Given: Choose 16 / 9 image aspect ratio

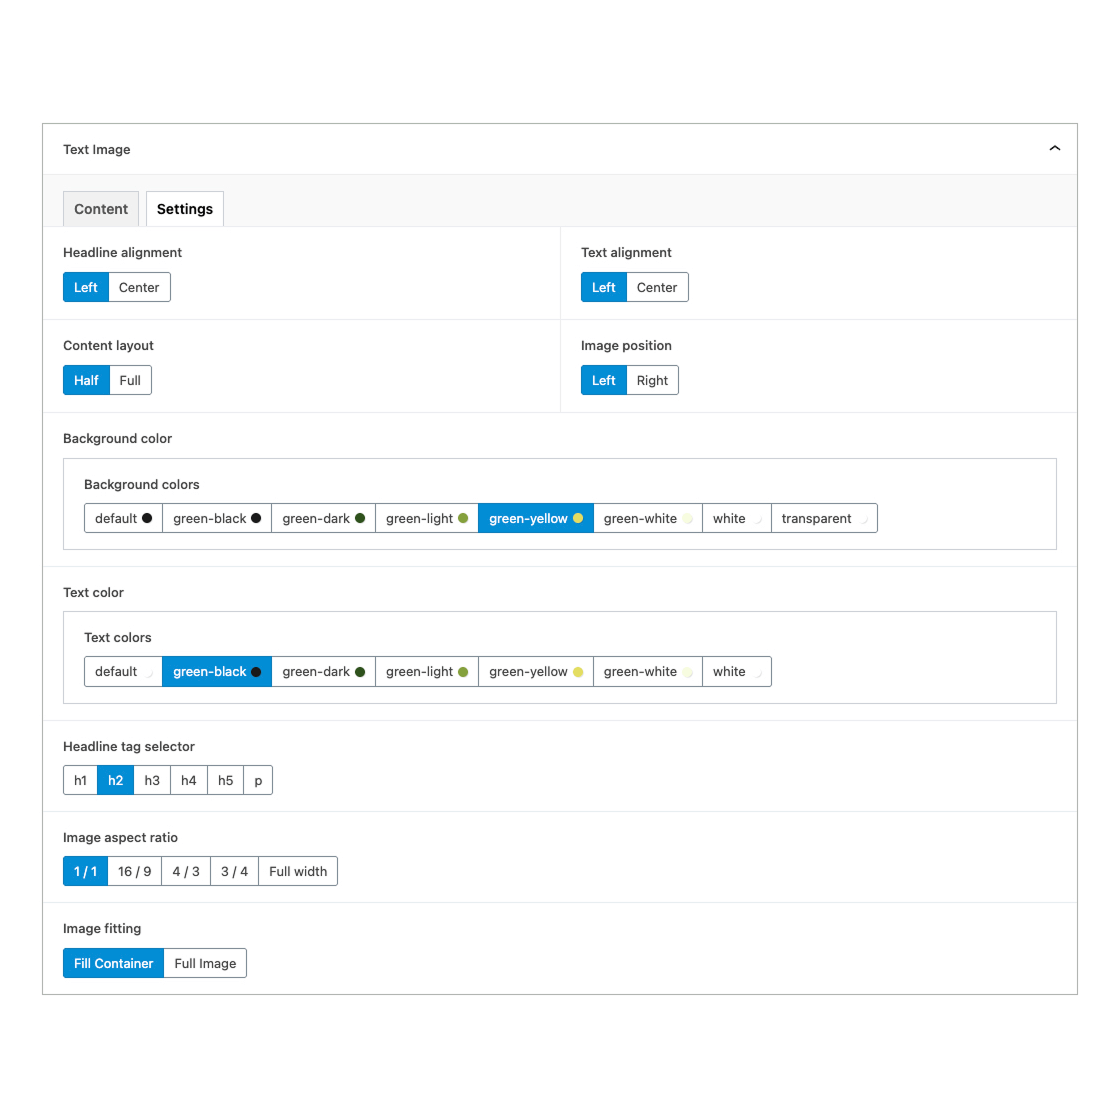Looking at the screenshot, I should click(x=135, y=872).
